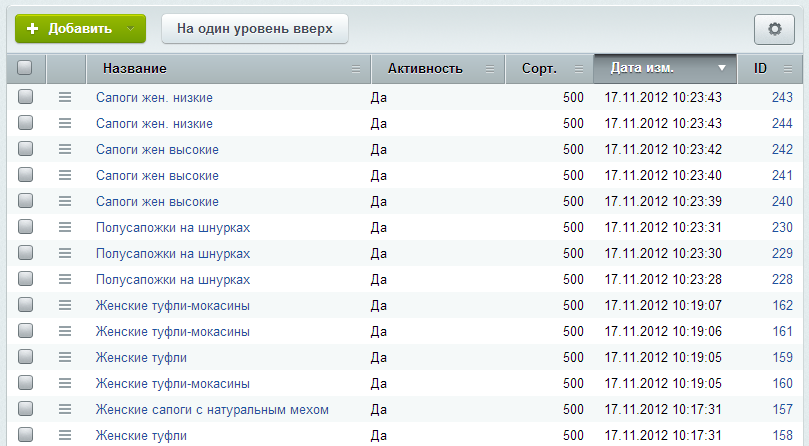This screenshot has height=446, width=809.
Task: Sort by the Сорт. column header
Action: (x=539, y=68)
